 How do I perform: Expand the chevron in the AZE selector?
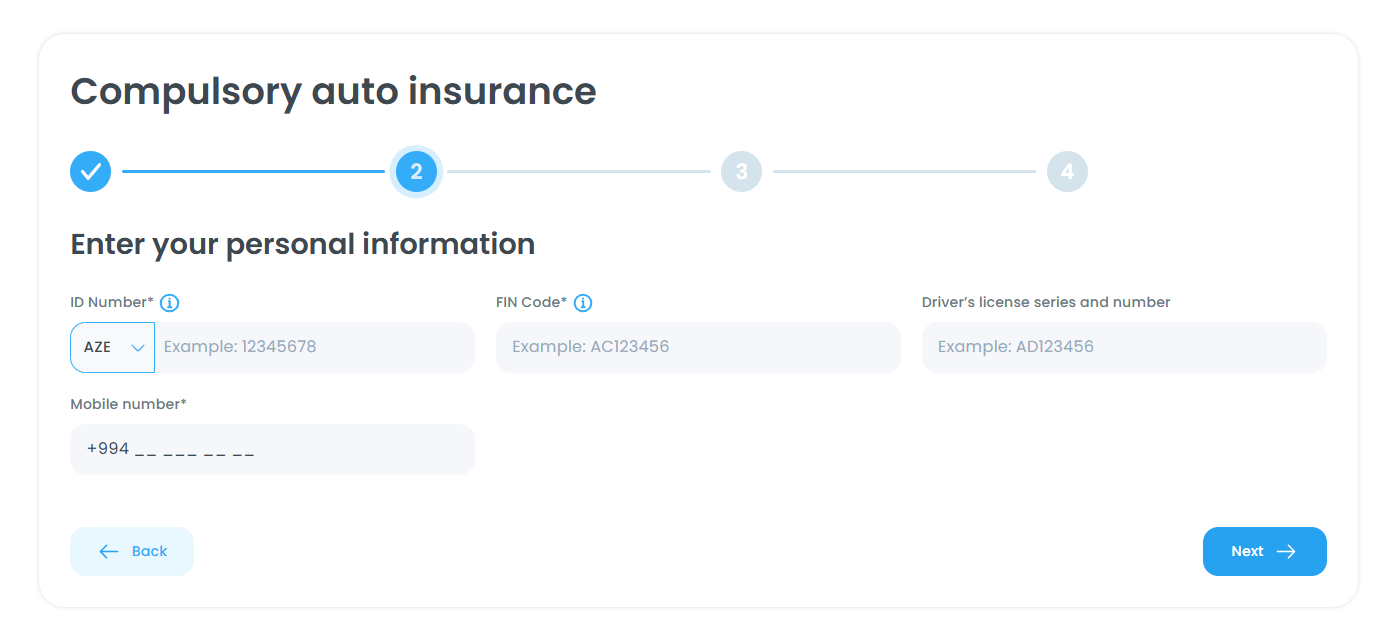coord(138,348)
